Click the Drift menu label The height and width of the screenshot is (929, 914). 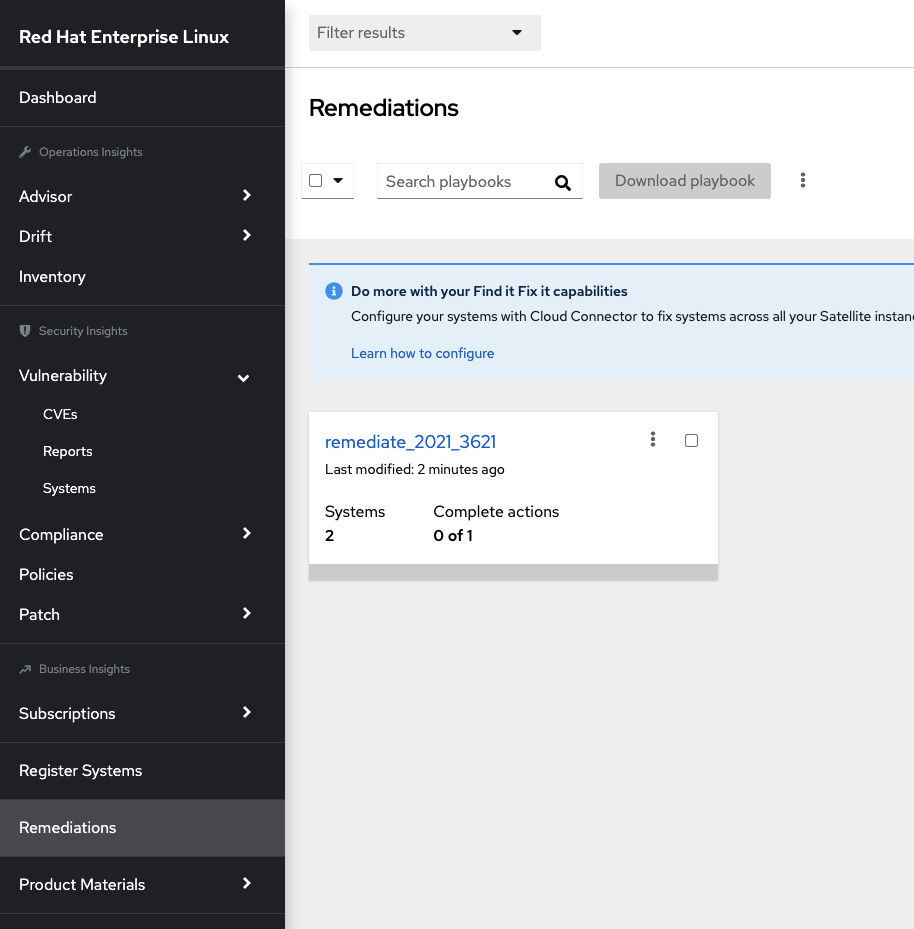tap(36, 236)
